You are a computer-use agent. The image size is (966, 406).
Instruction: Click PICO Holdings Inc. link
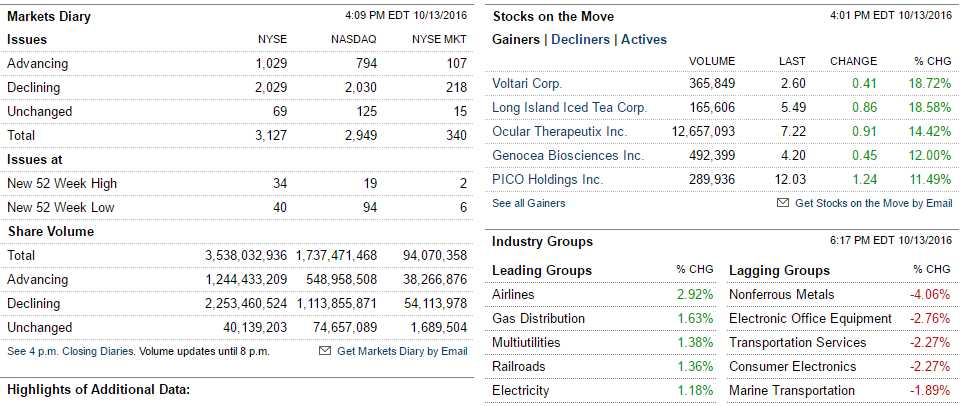point(548,179)
